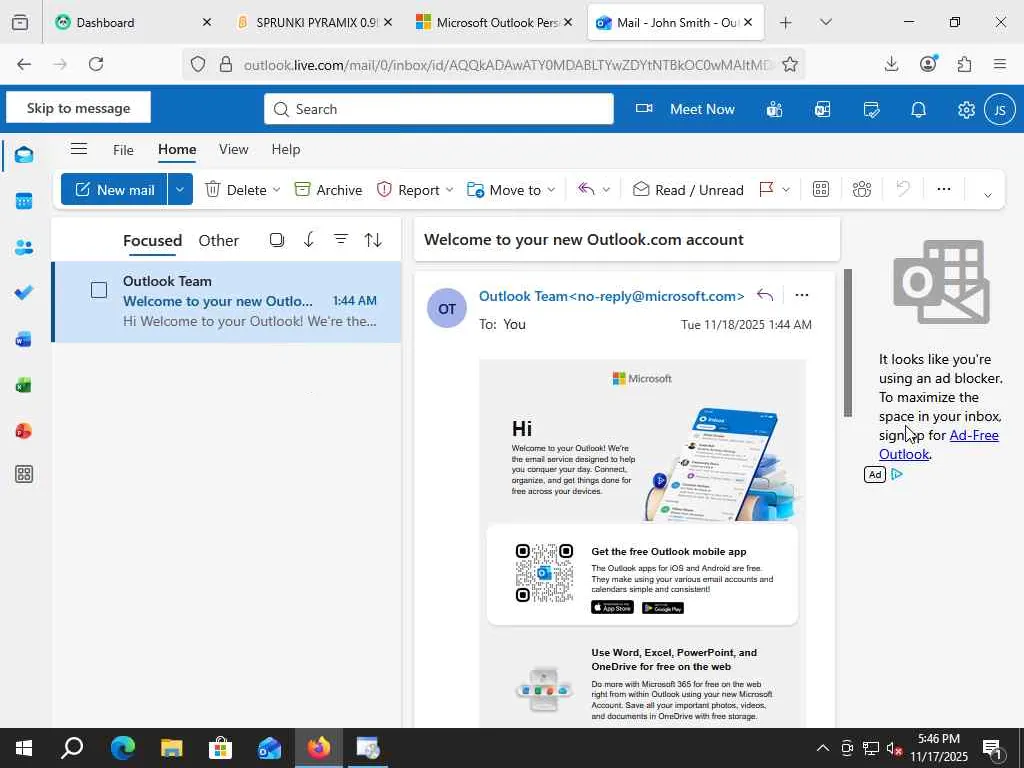Collapse the ribbon with the chevron
Viewport: 1024px width, 768px height.
987,195
